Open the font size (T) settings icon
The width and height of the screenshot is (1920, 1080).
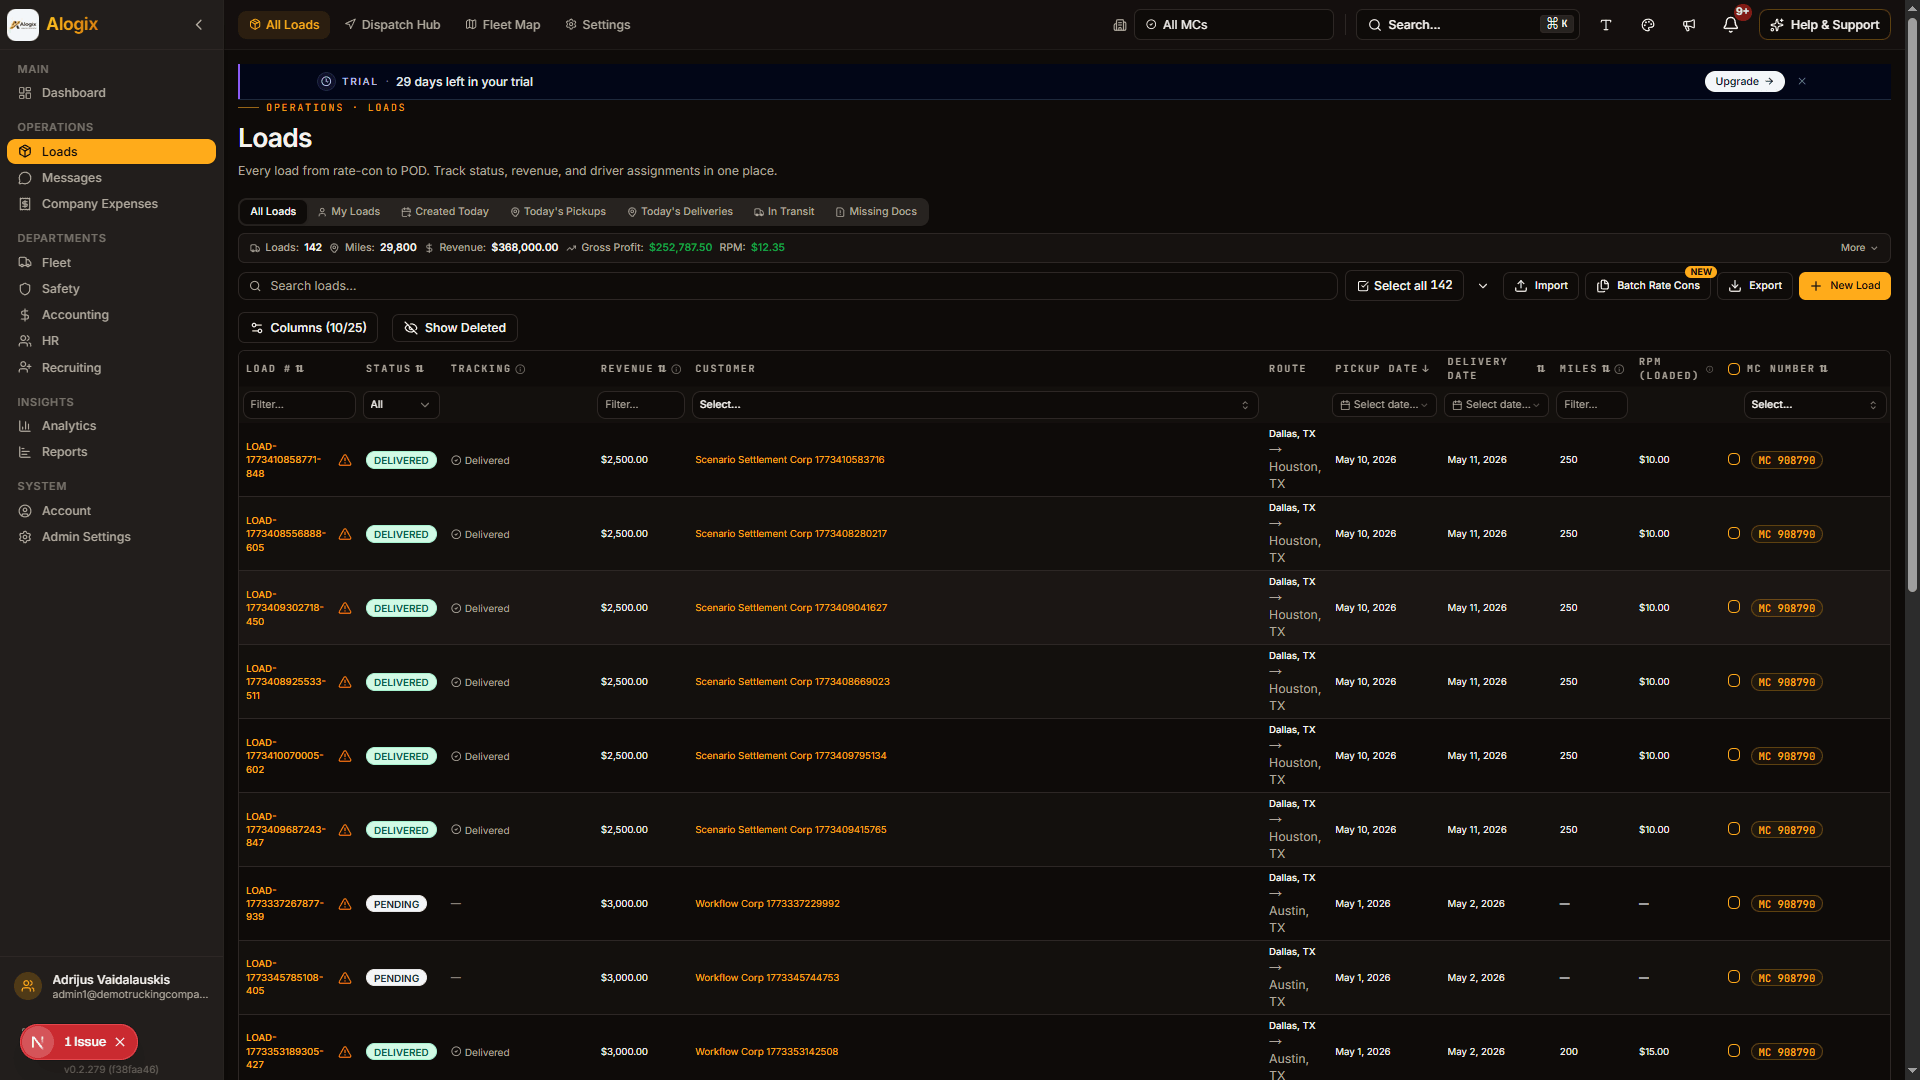1606,25
